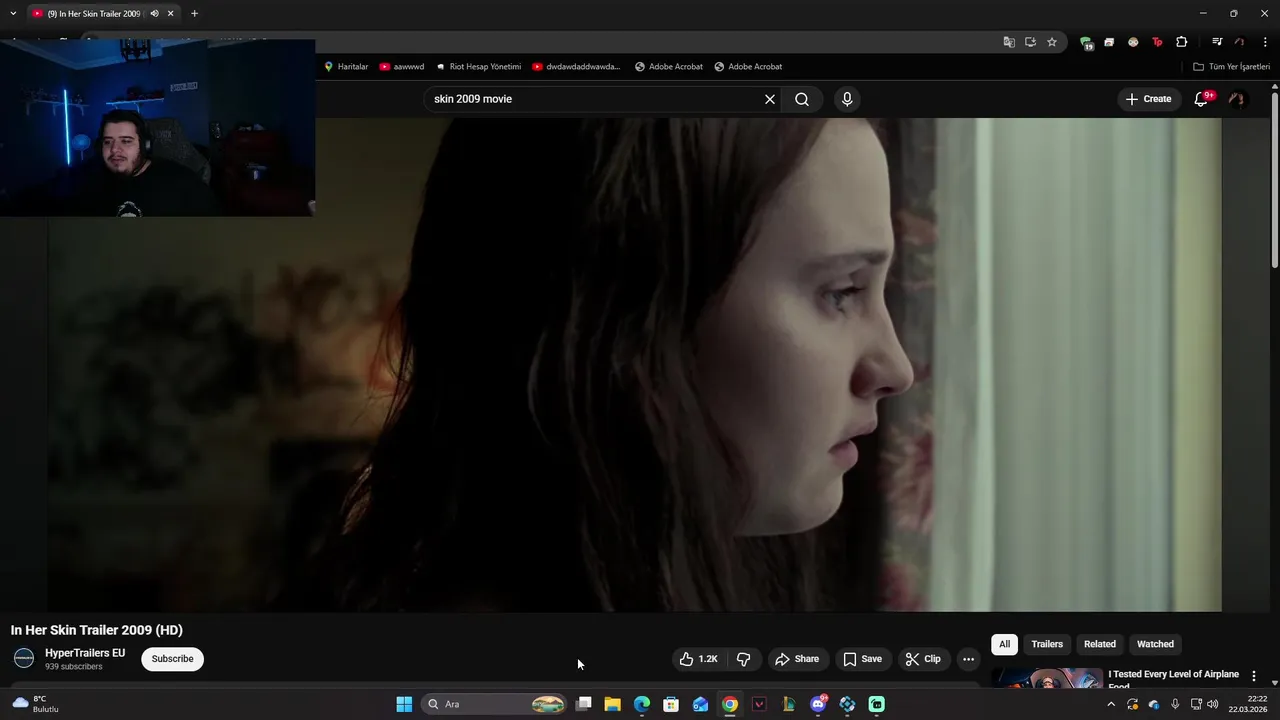The width and height of the screenshot is (1280, 720).
Task: Open options for airplane food video
Action: pos(1254,677)
